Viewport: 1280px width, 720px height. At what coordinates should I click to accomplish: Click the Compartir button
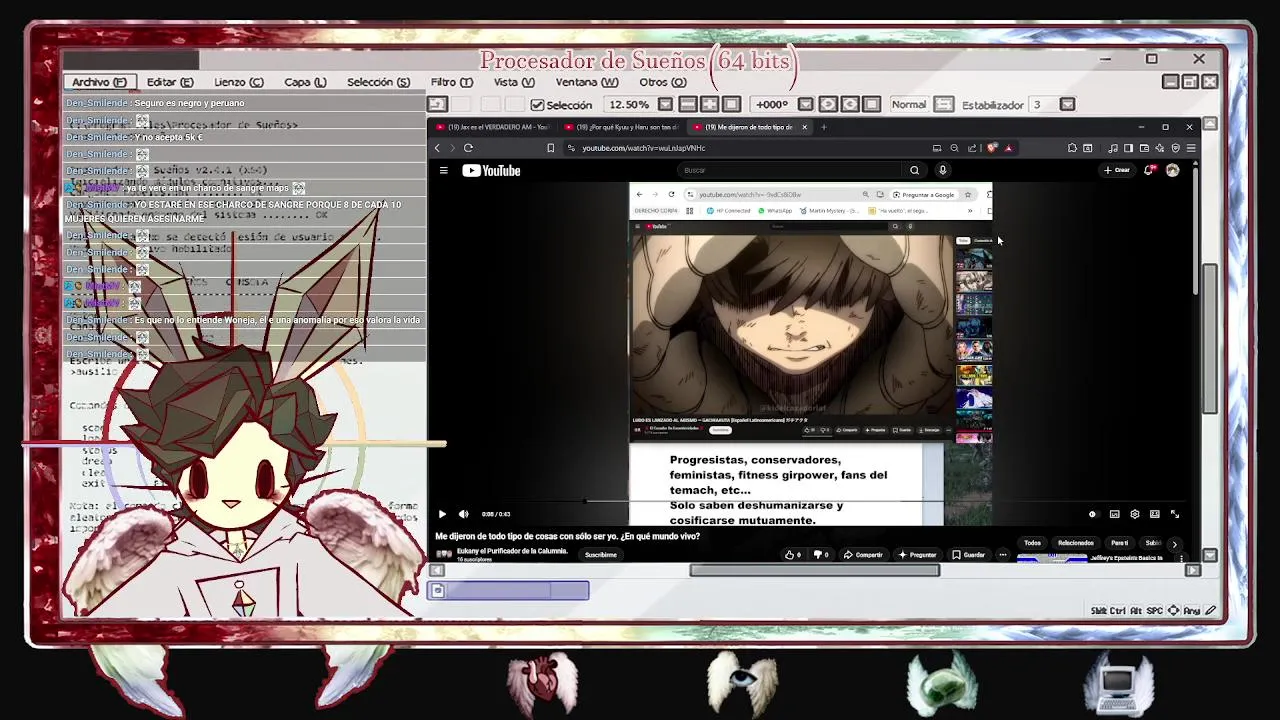click(863, 555)
